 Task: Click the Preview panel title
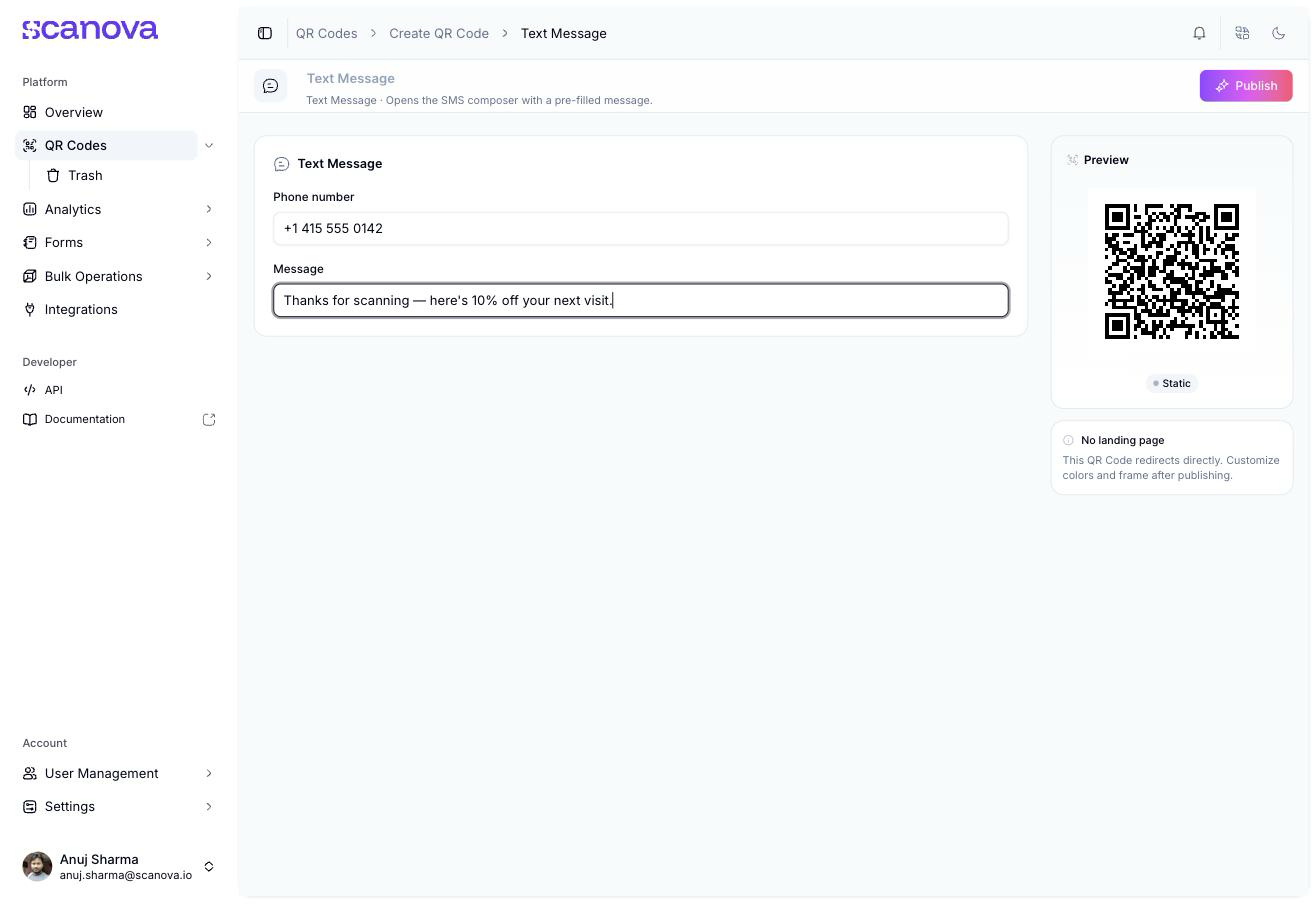coord(1106,160)
